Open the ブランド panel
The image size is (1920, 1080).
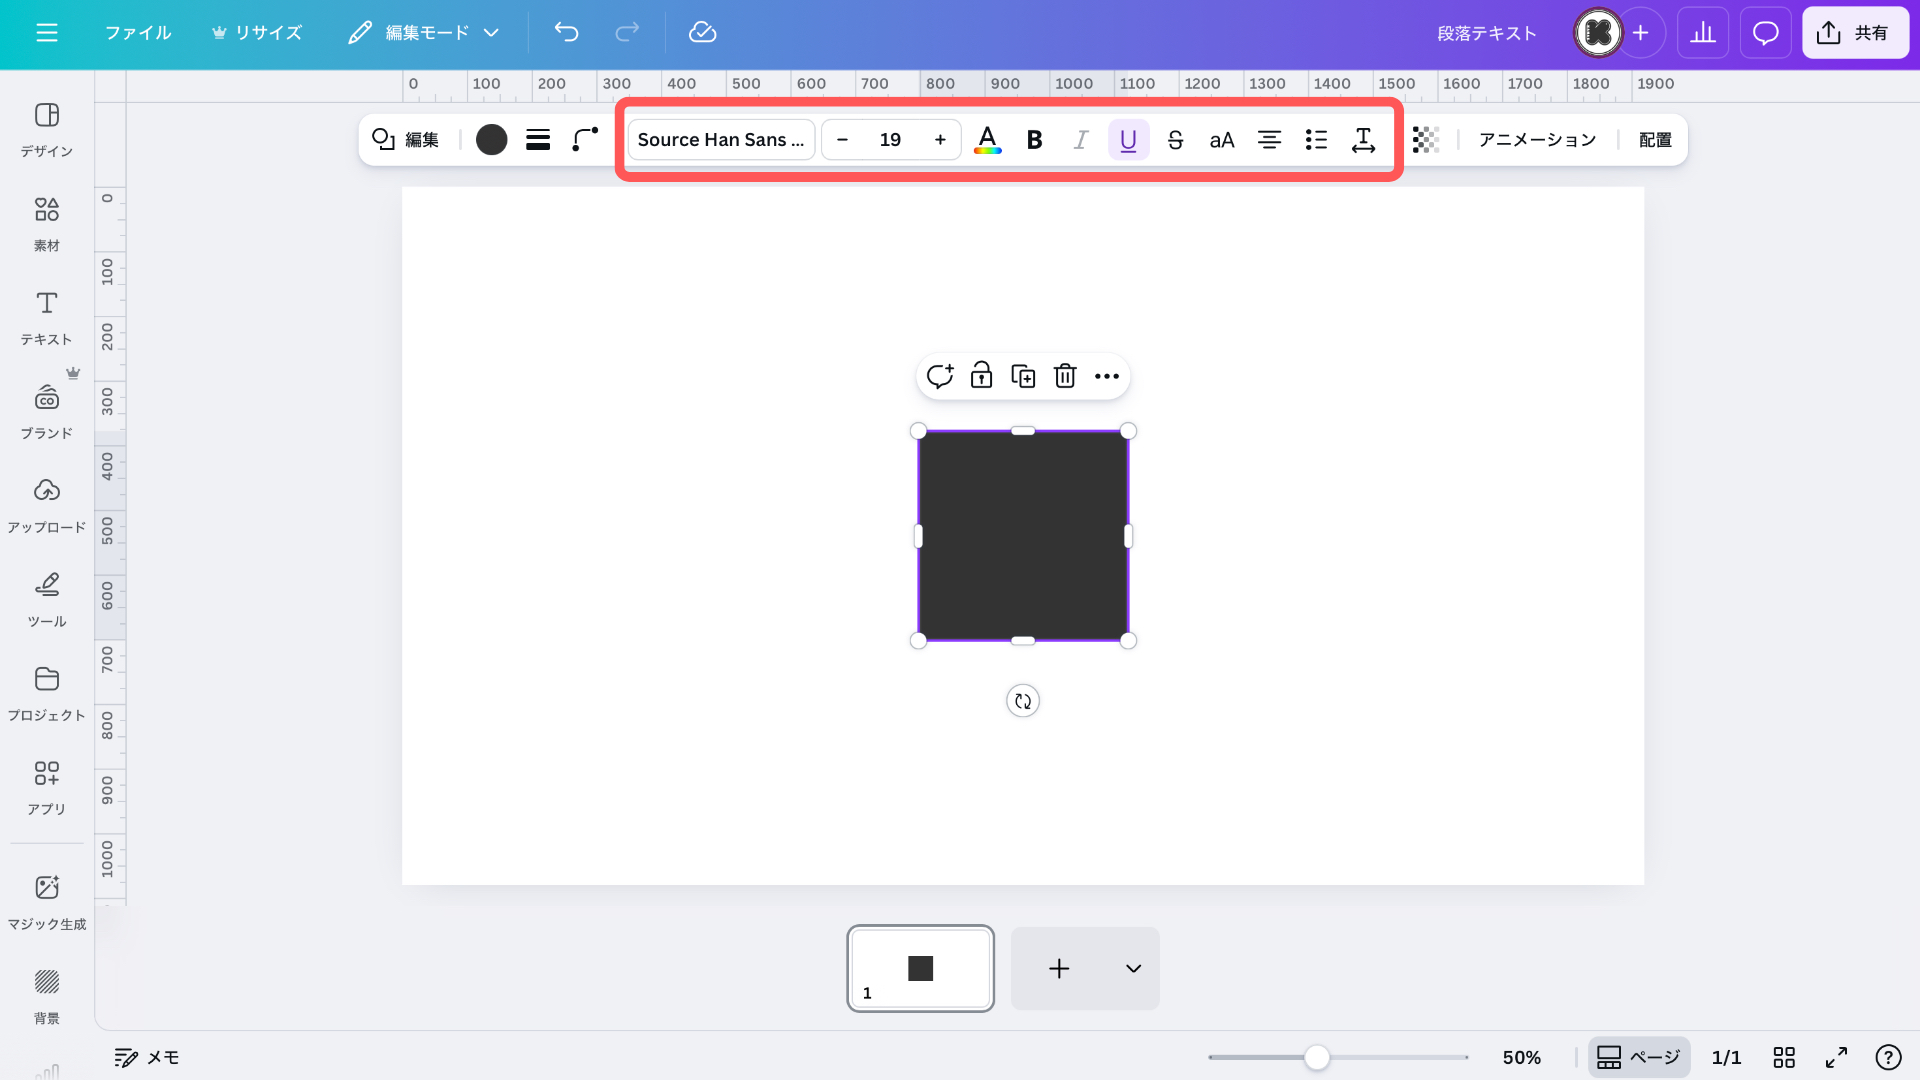click(47, 412)
